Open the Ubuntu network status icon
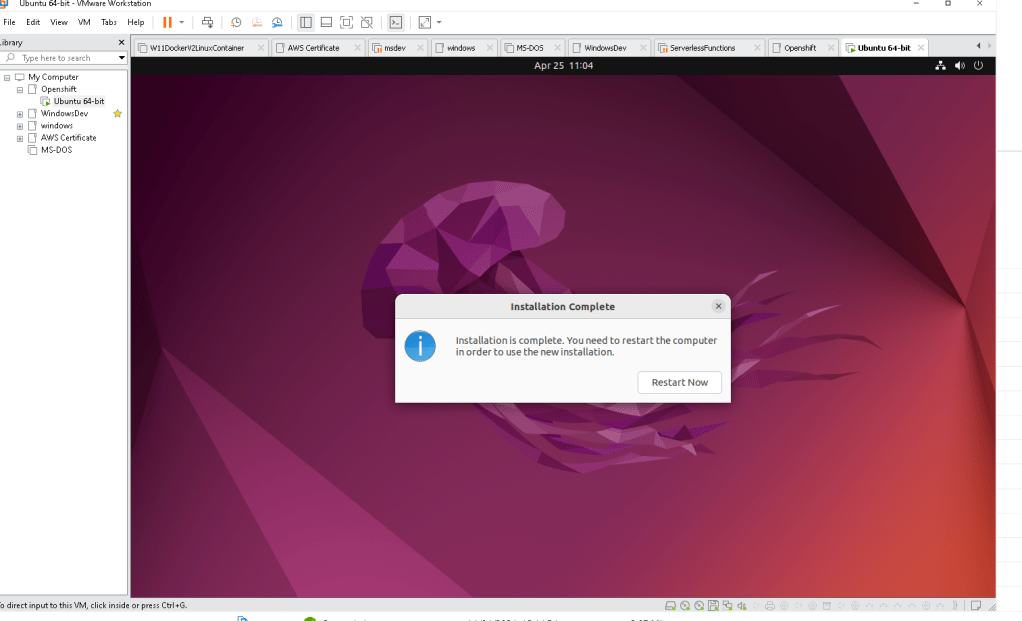The height and width of the screenshot is (621, 1022). tap(941, 65)
